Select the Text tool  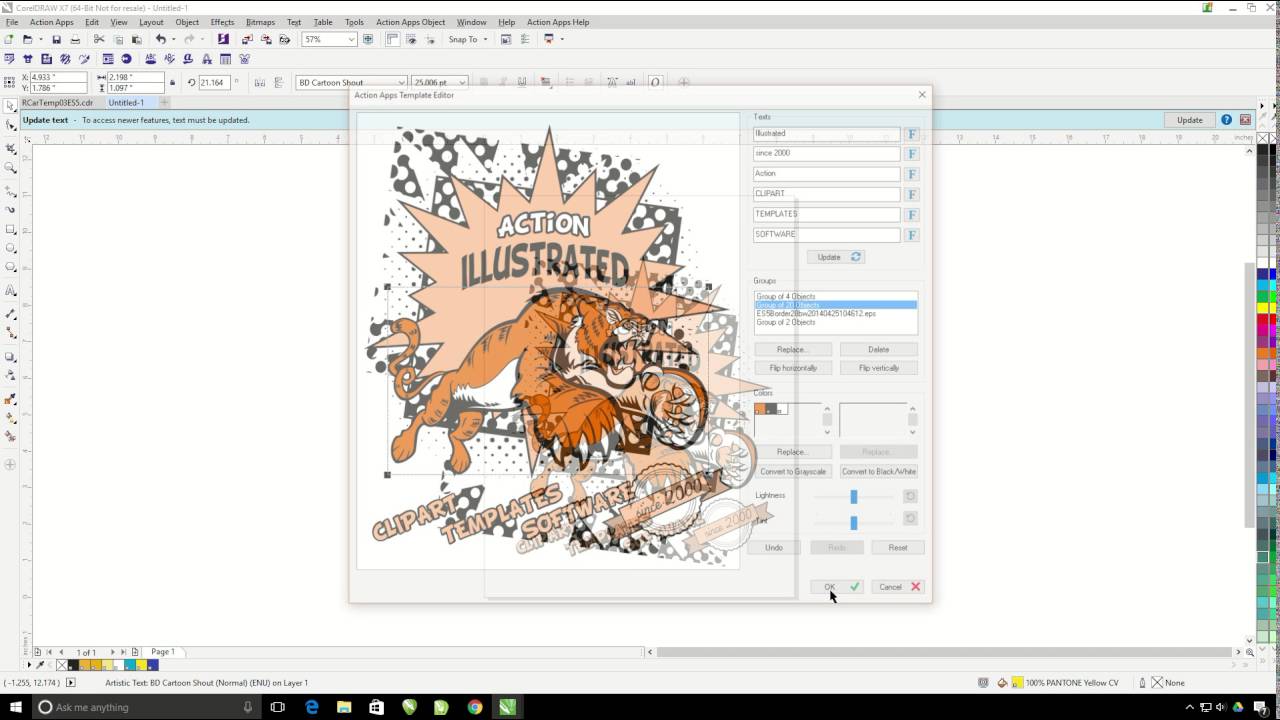tap(11, 291)
